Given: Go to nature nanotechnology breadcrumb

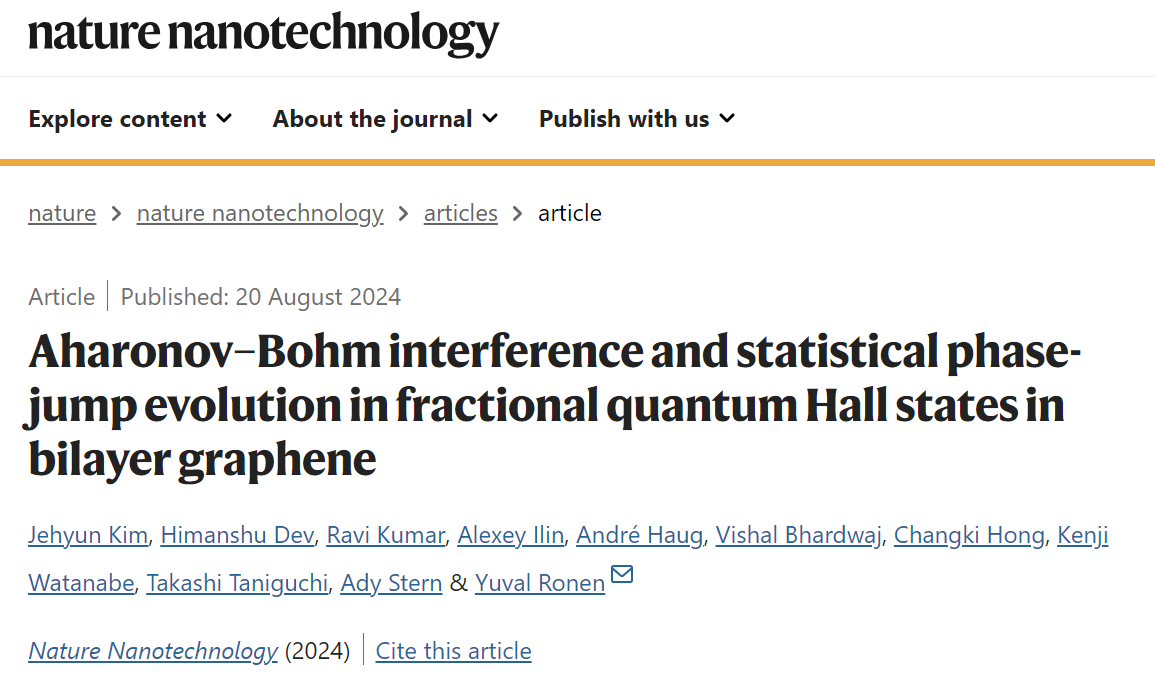Looking at the screenshot, I should 260,213.
